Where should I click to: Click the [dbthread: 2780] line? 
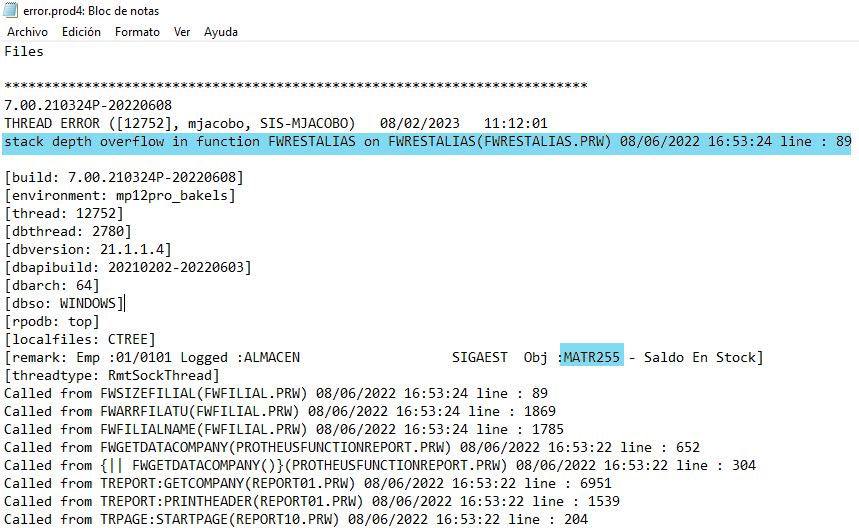68,232
